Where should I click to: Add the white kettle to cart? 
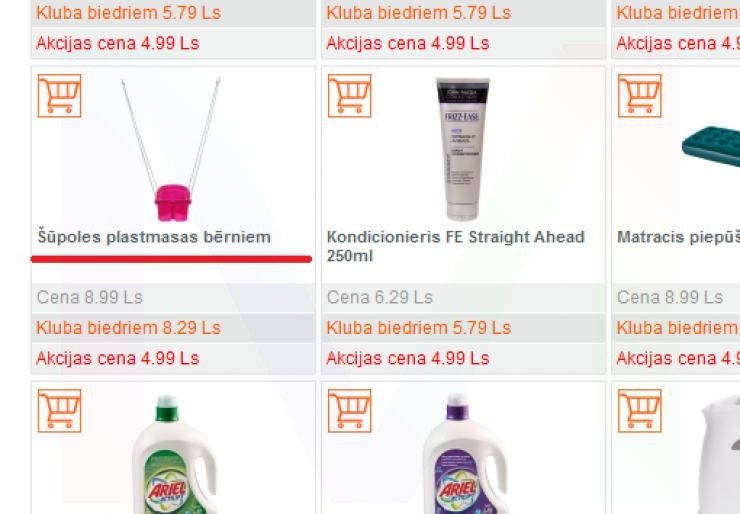coord(640,411)
